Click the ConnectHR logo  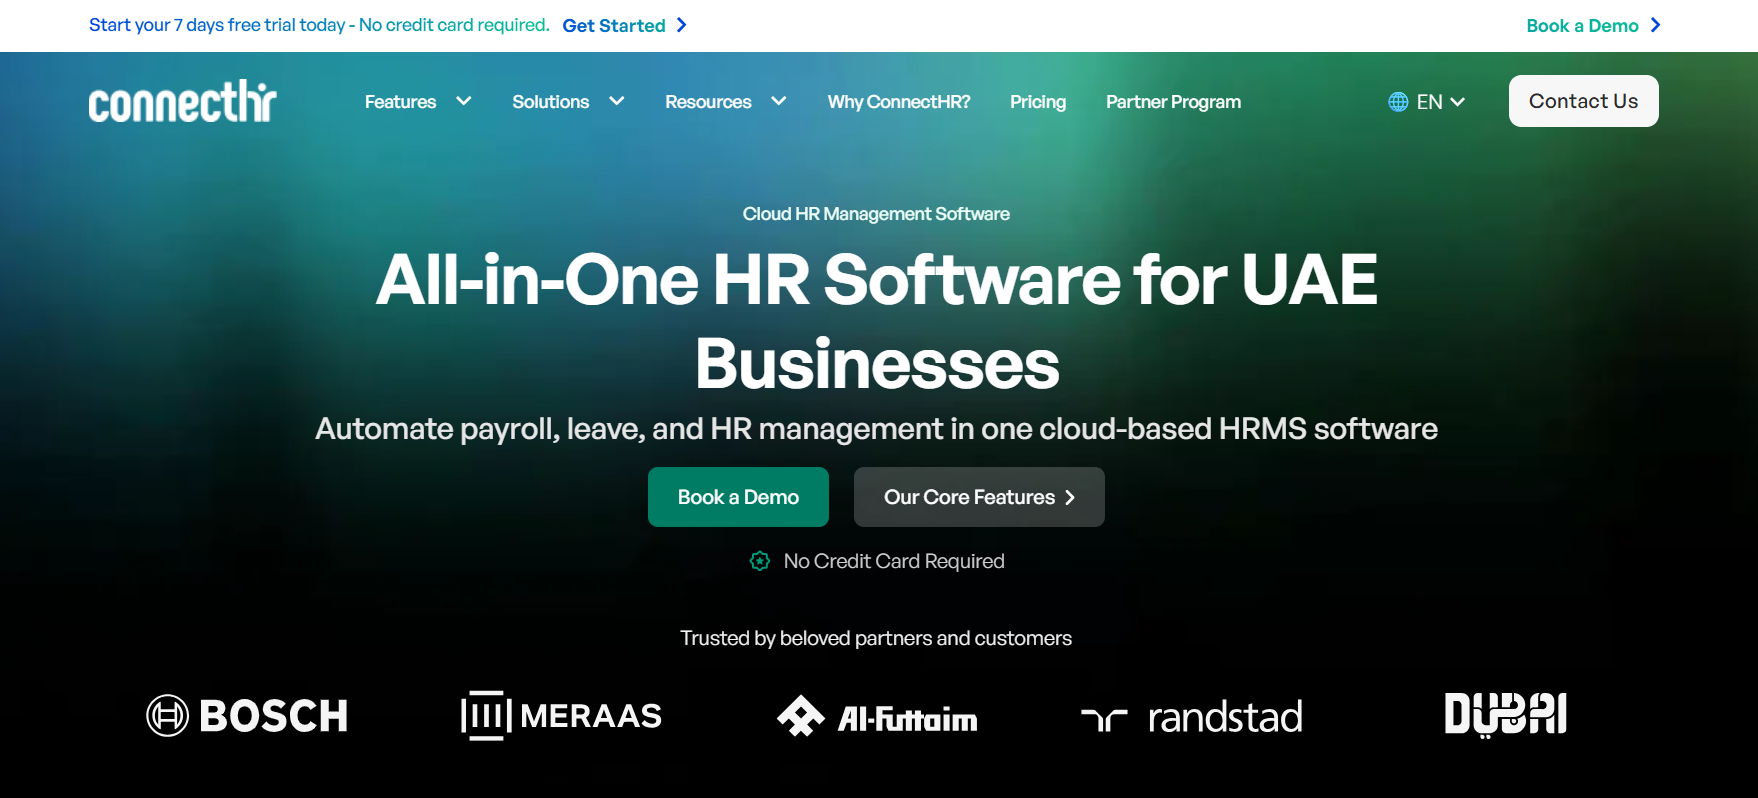[x=182, y=101]
